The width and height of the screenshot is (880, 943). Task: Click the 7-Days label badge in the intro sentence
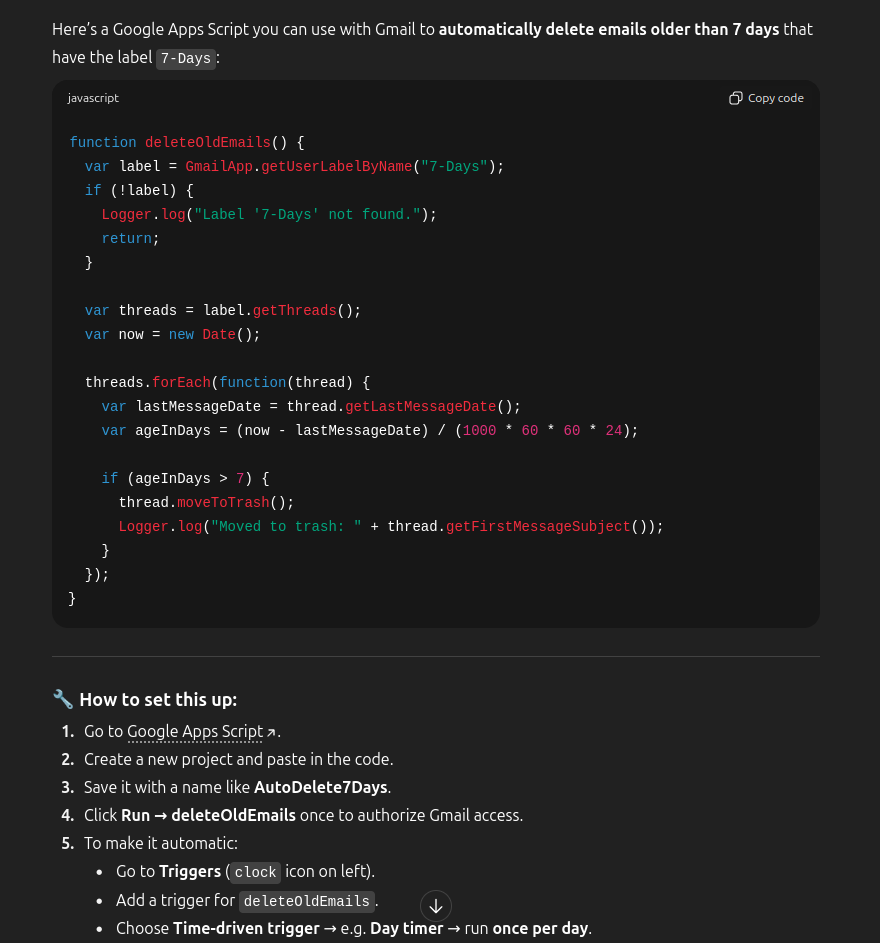click(186, 58)
